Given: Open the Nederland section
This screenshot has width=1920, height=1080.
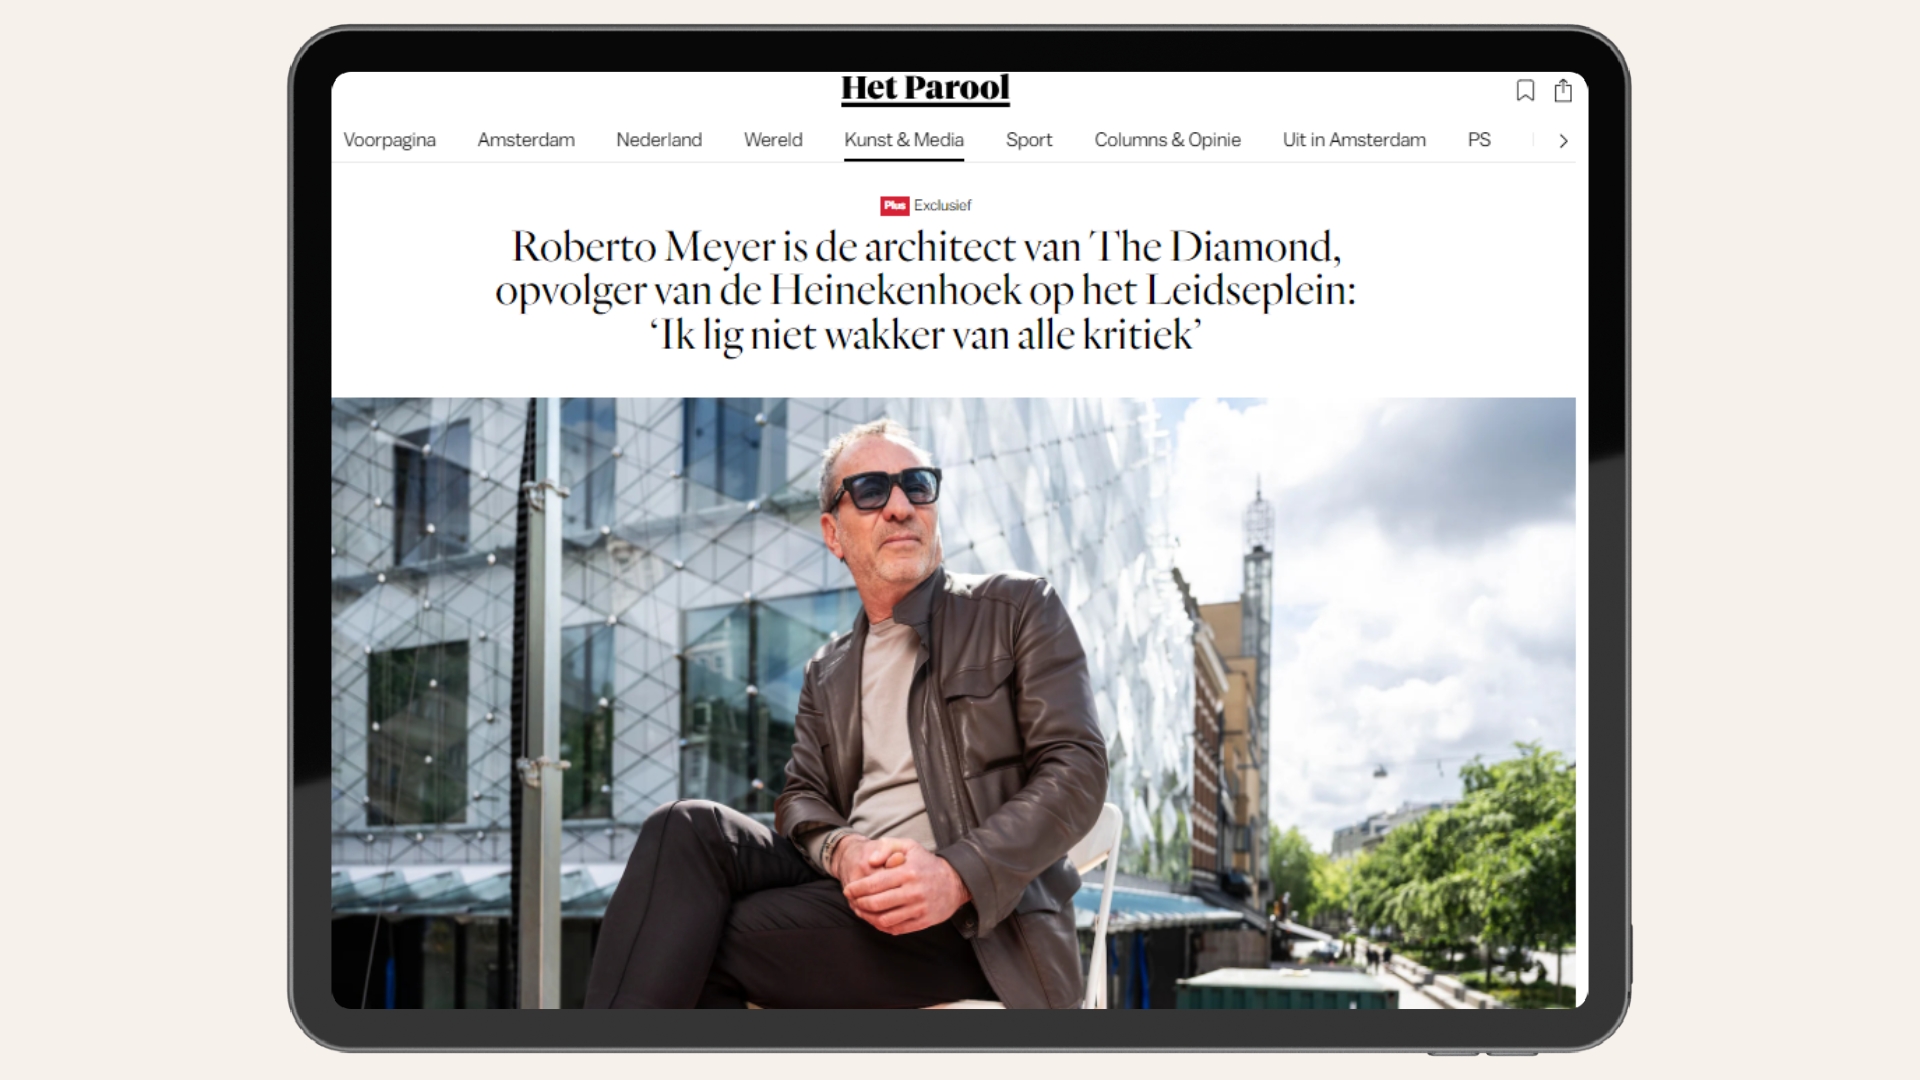Looking at the screenshot, I should (x=659, y=140).
